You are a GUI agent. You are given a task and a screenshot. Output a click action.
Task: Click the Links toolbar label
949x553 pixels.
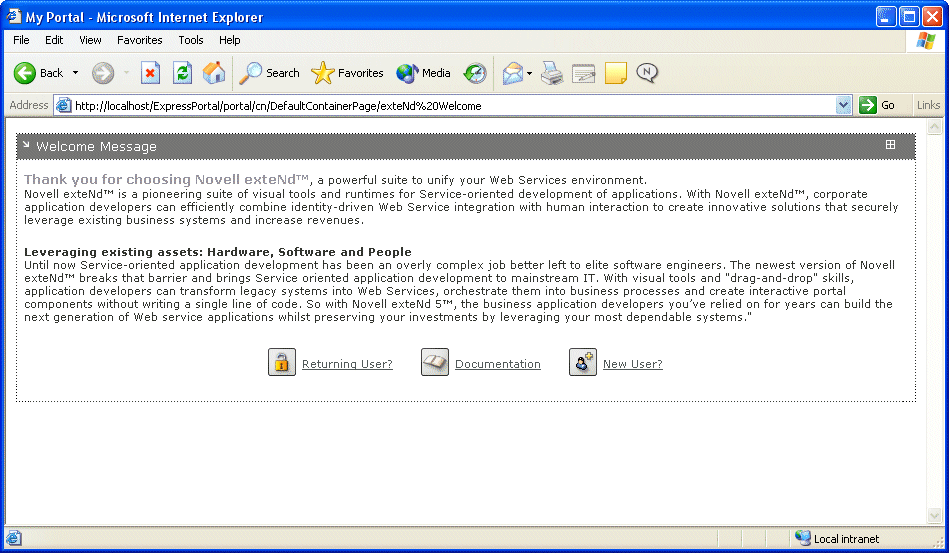(x=928, y=105)
